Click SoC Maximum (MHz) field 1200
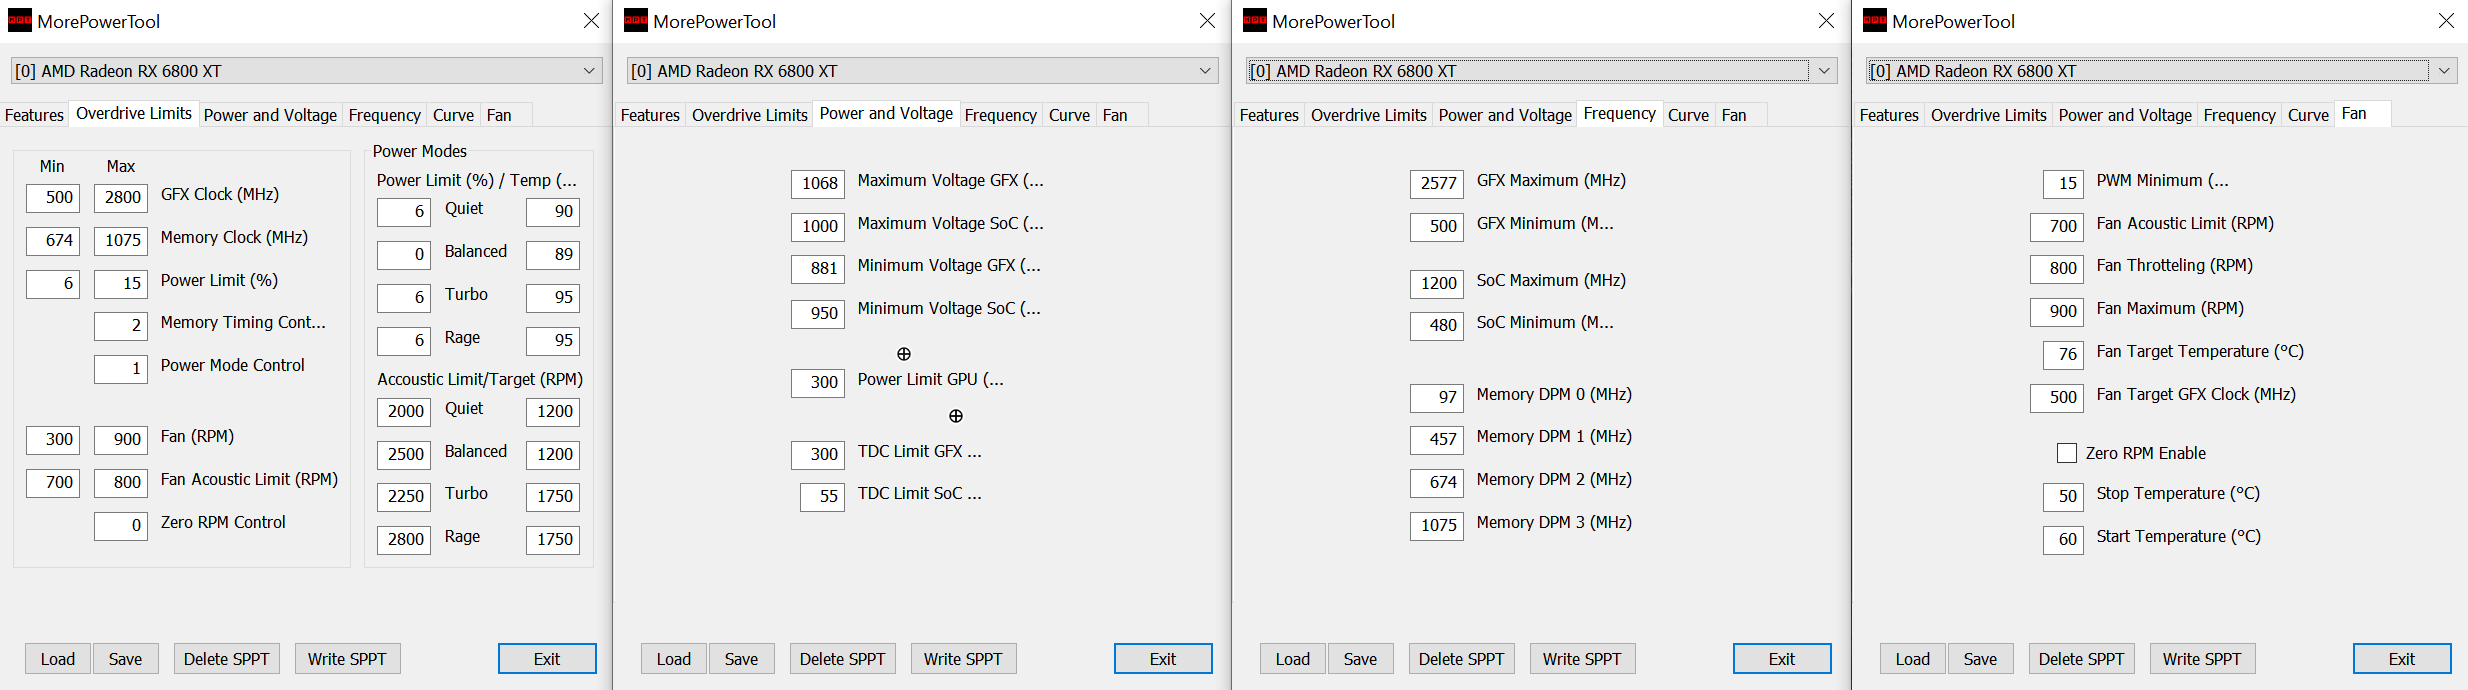This screenshot has height=690, width=2468. pos(1437,284)
